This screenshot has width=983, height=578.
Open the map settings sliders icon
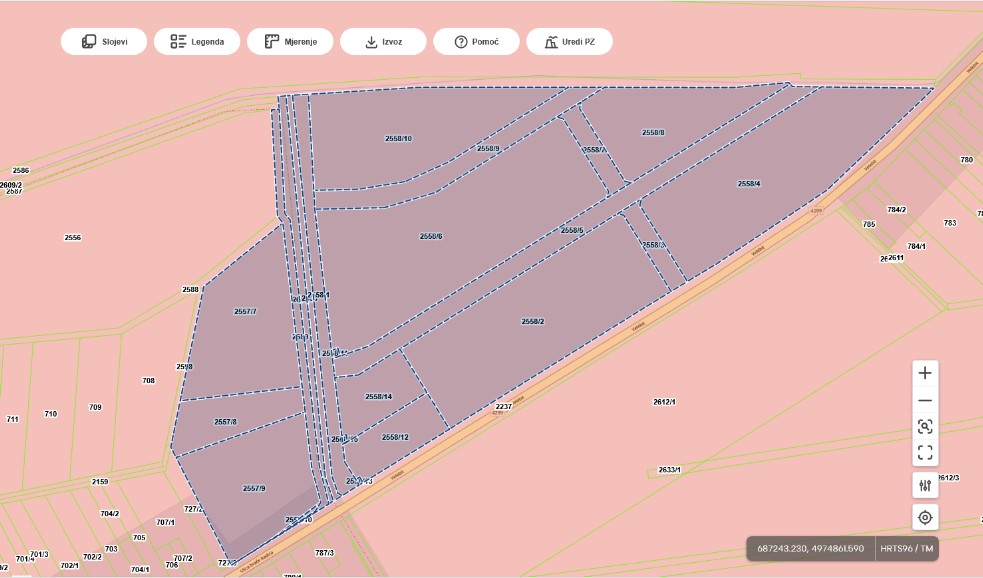tap(925, 485)
